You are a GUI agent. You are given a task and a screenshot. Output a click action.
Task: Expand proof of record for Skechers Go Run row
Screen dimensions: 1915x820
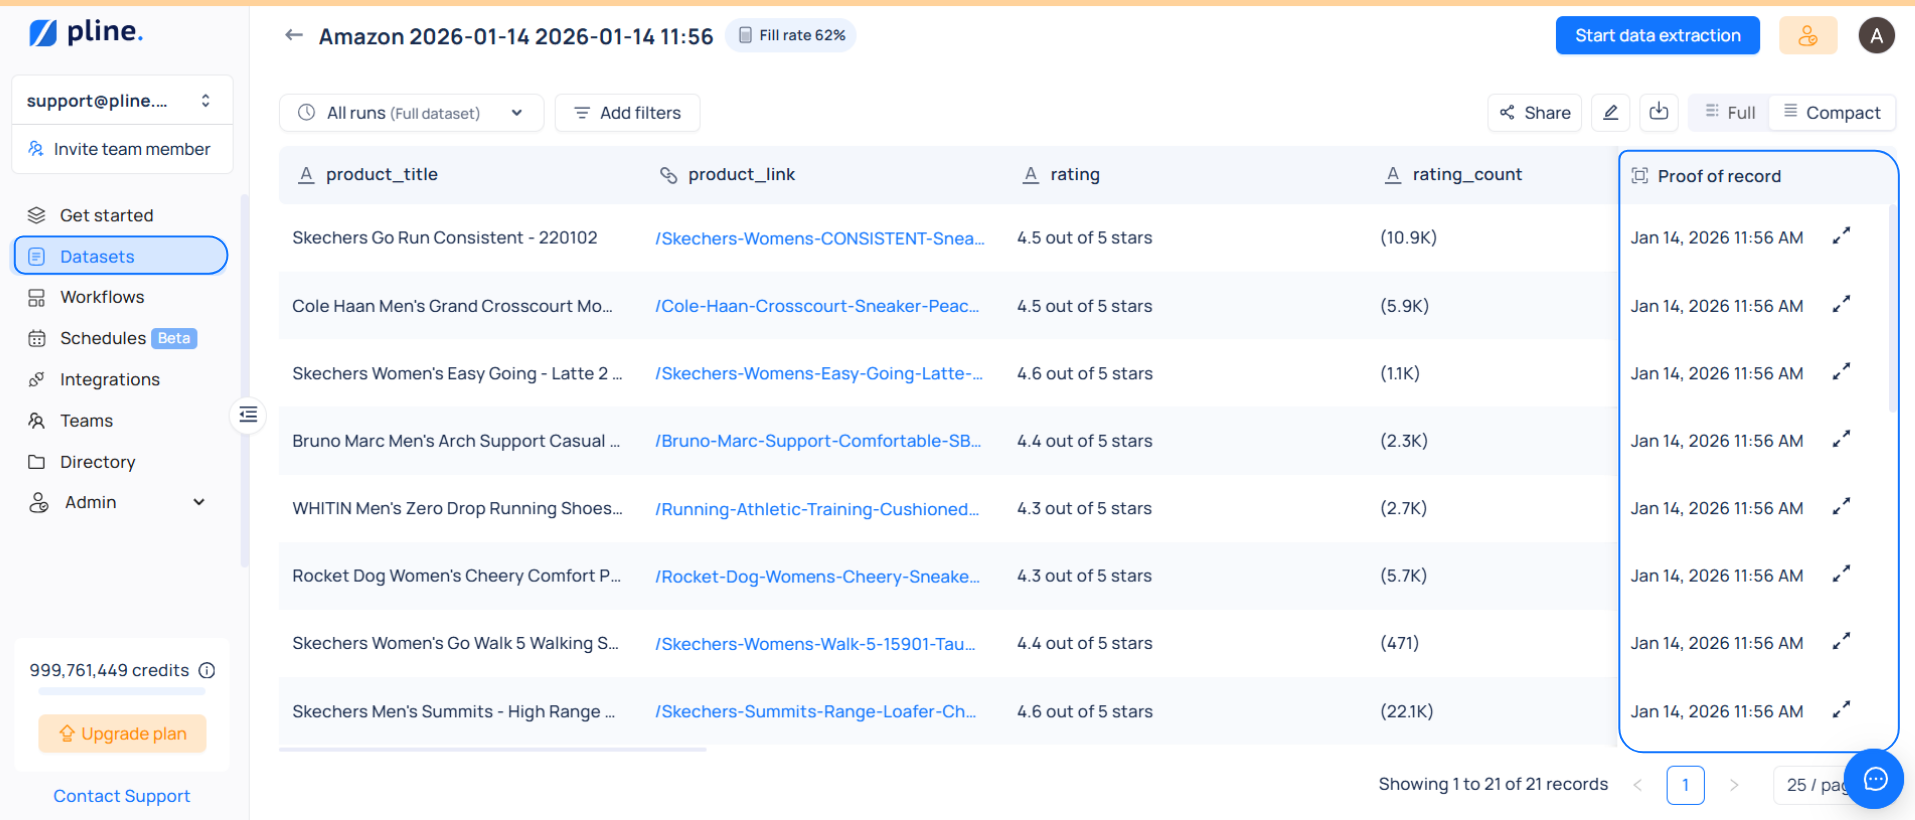1840,236
